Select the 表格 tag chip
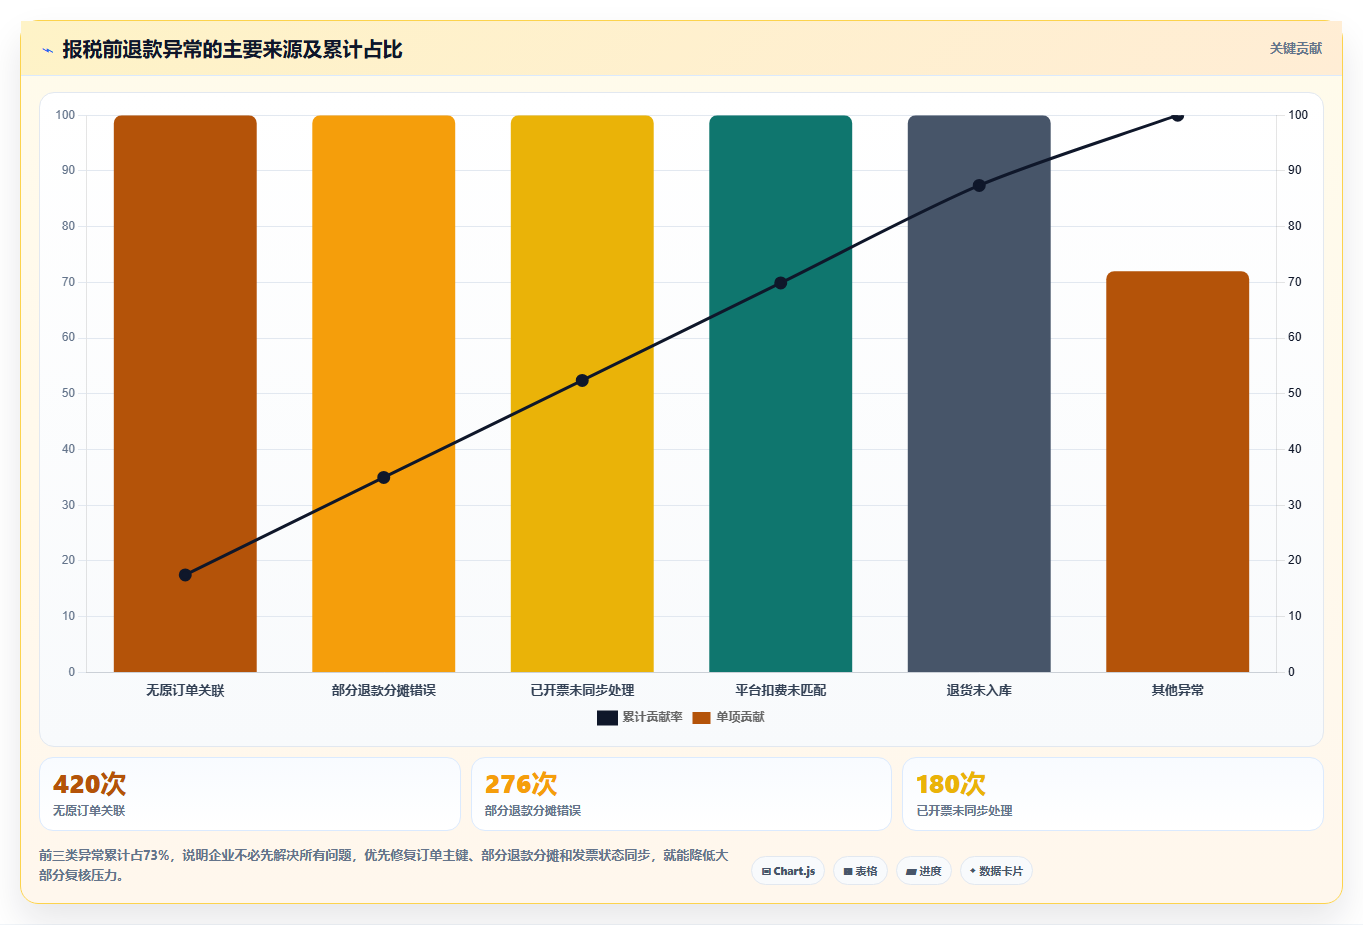This screenshot has width=1363, height=925. 860,871
